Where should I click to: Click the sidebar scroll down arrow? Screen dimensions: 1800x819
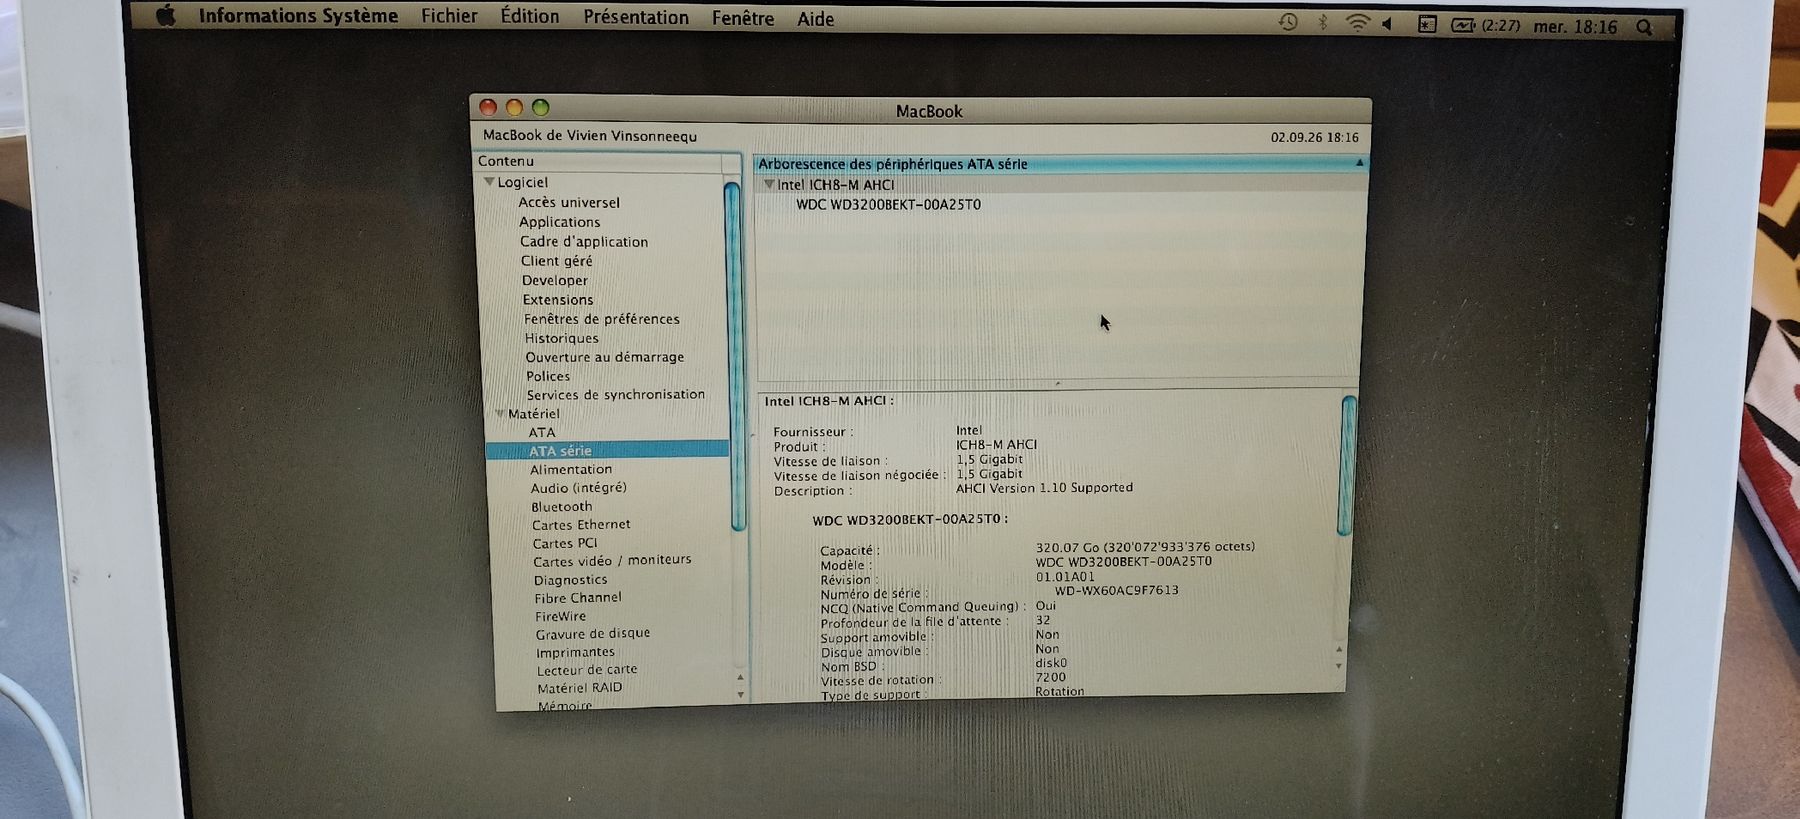coord(740,694)
